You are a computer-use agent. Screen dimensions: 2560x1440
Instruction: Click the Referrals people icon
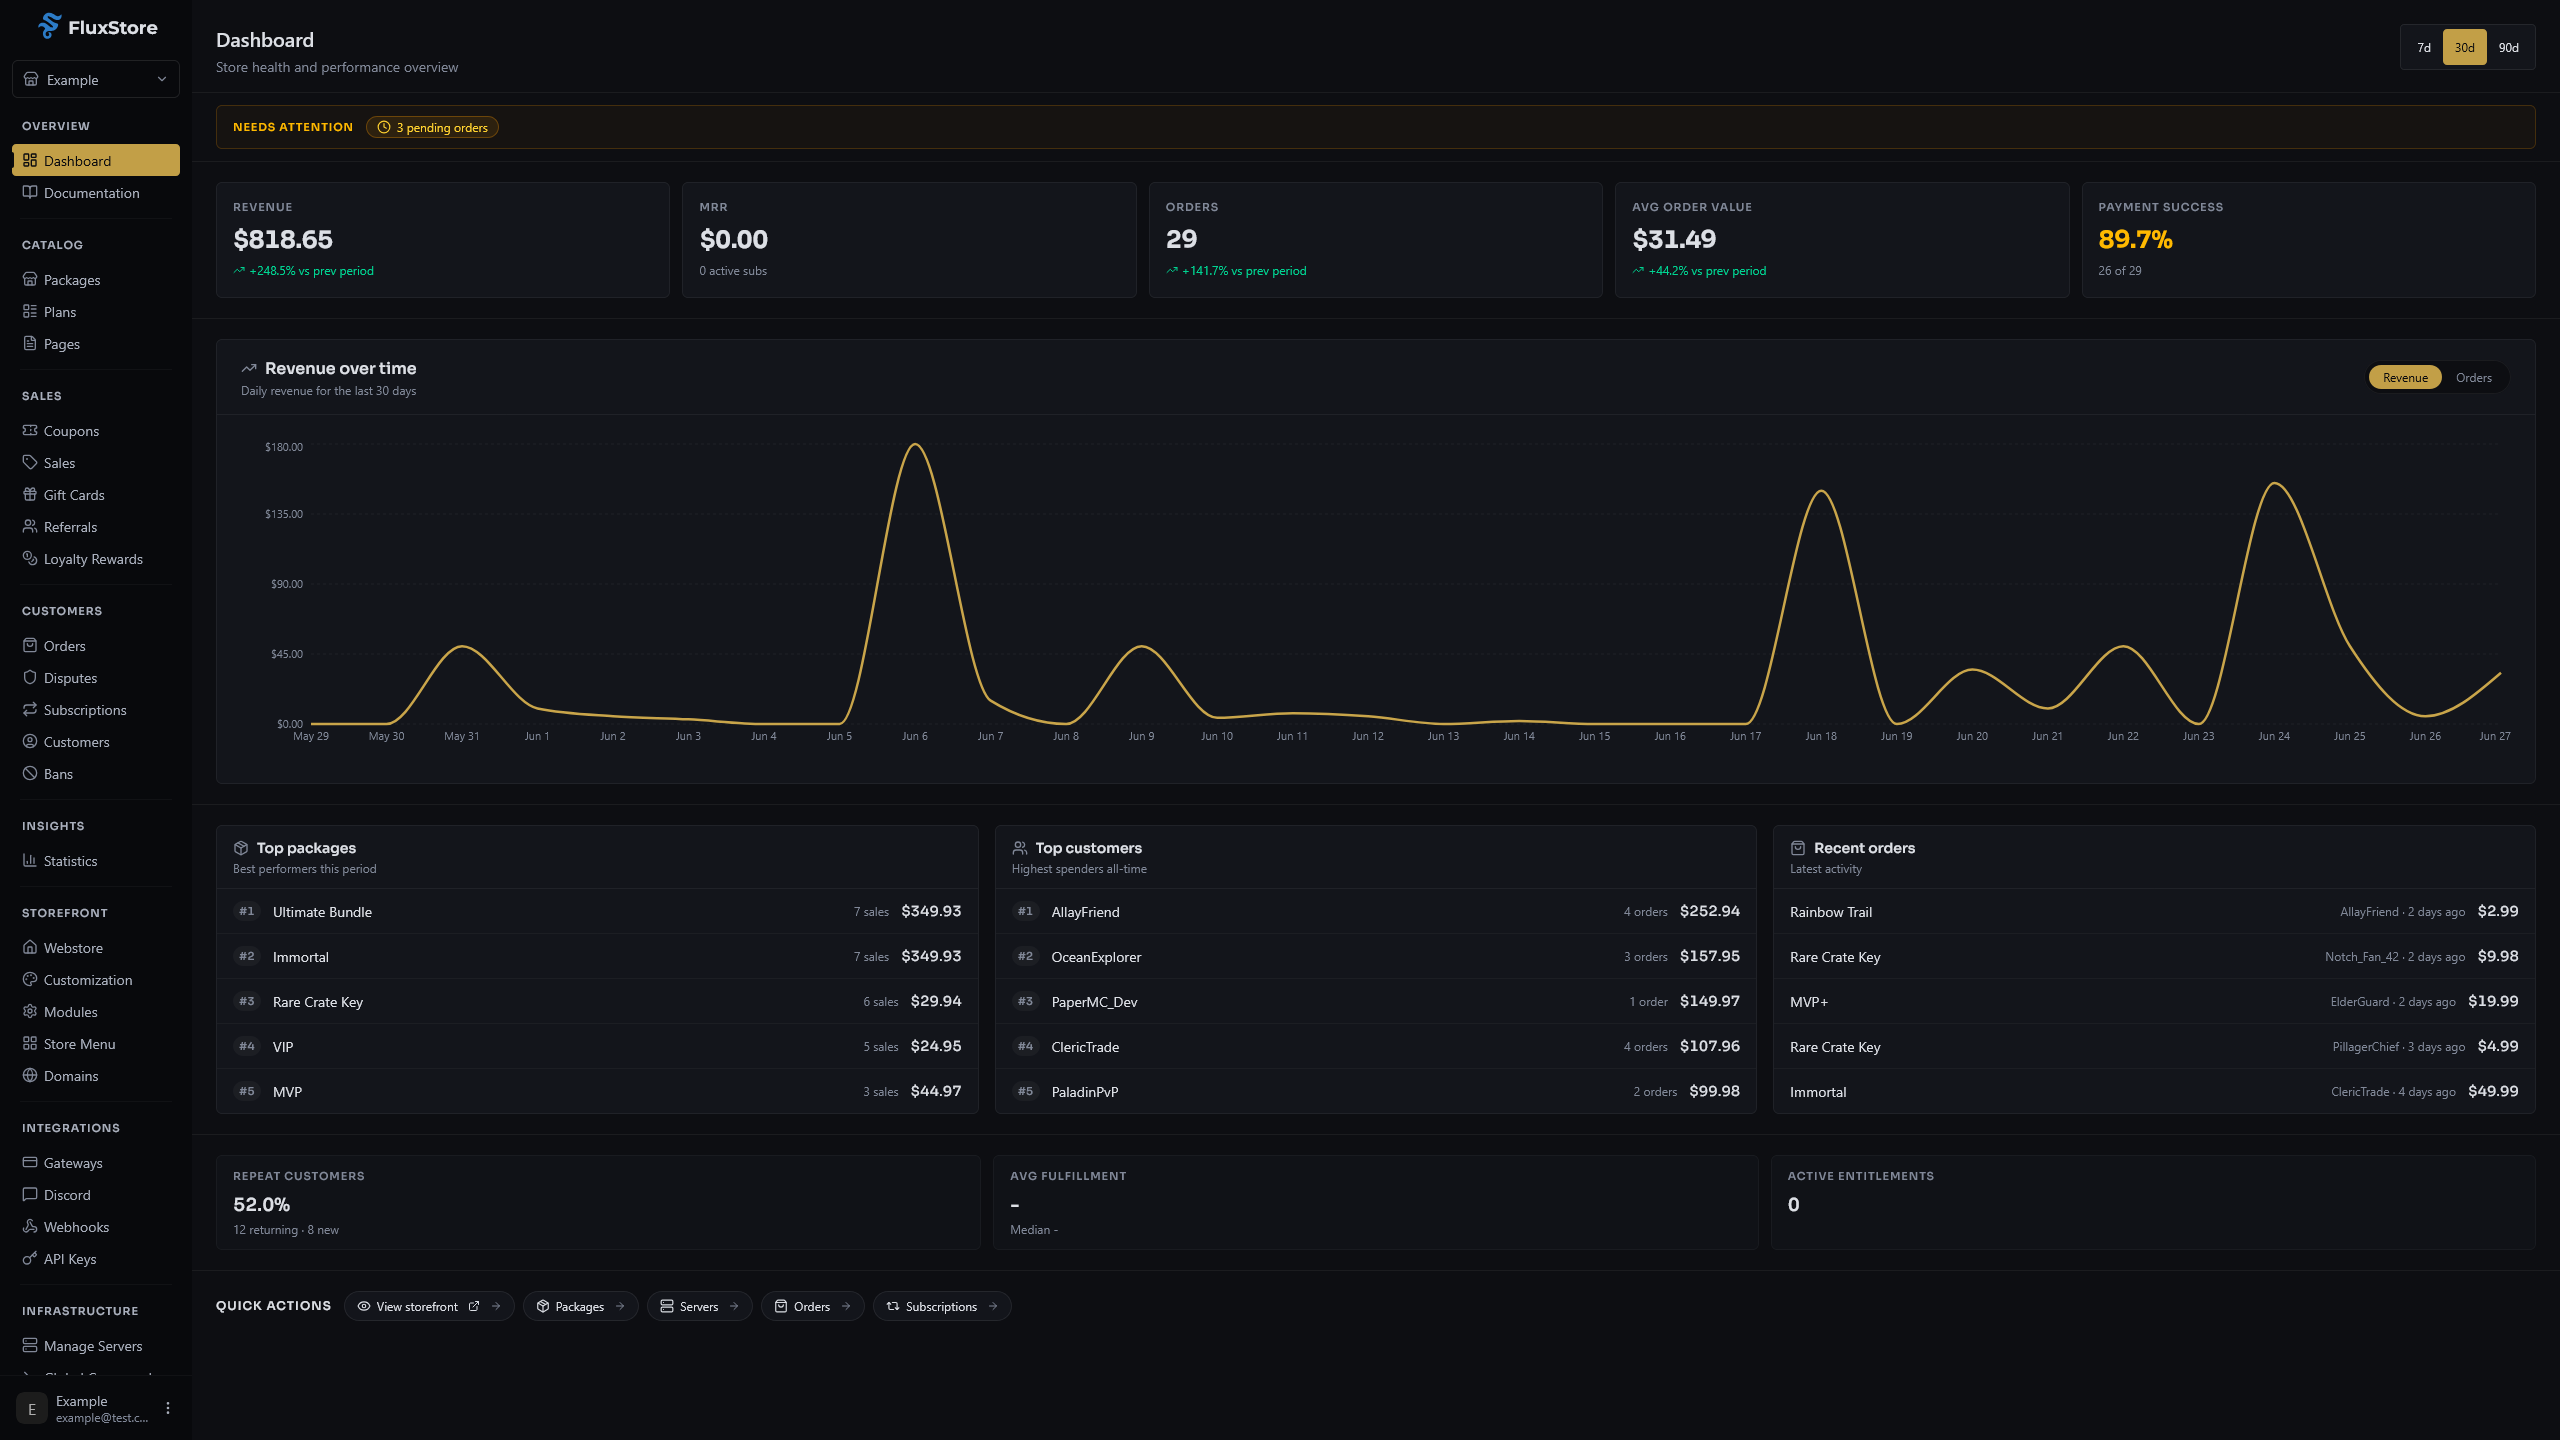(x=30, y=527)
